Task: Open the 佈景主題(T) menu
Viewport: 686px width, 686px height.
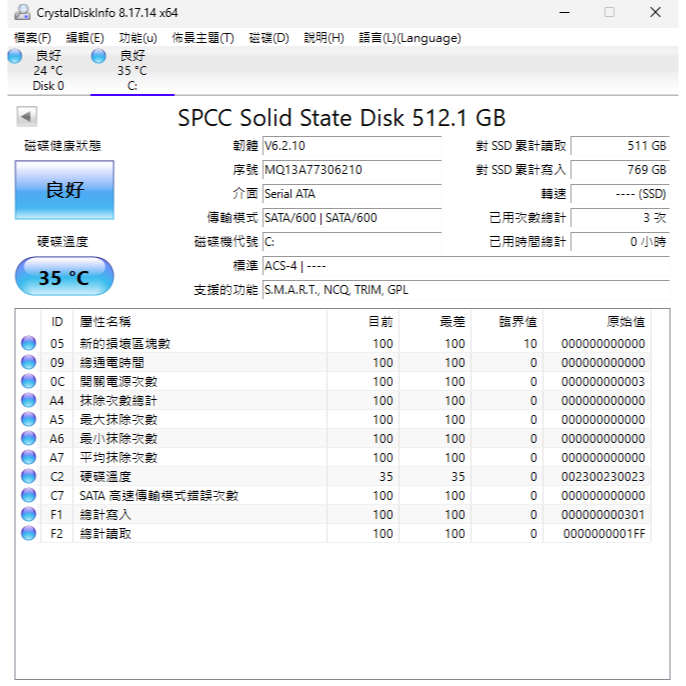Action: pyautogui.click(x=203, y=38)
